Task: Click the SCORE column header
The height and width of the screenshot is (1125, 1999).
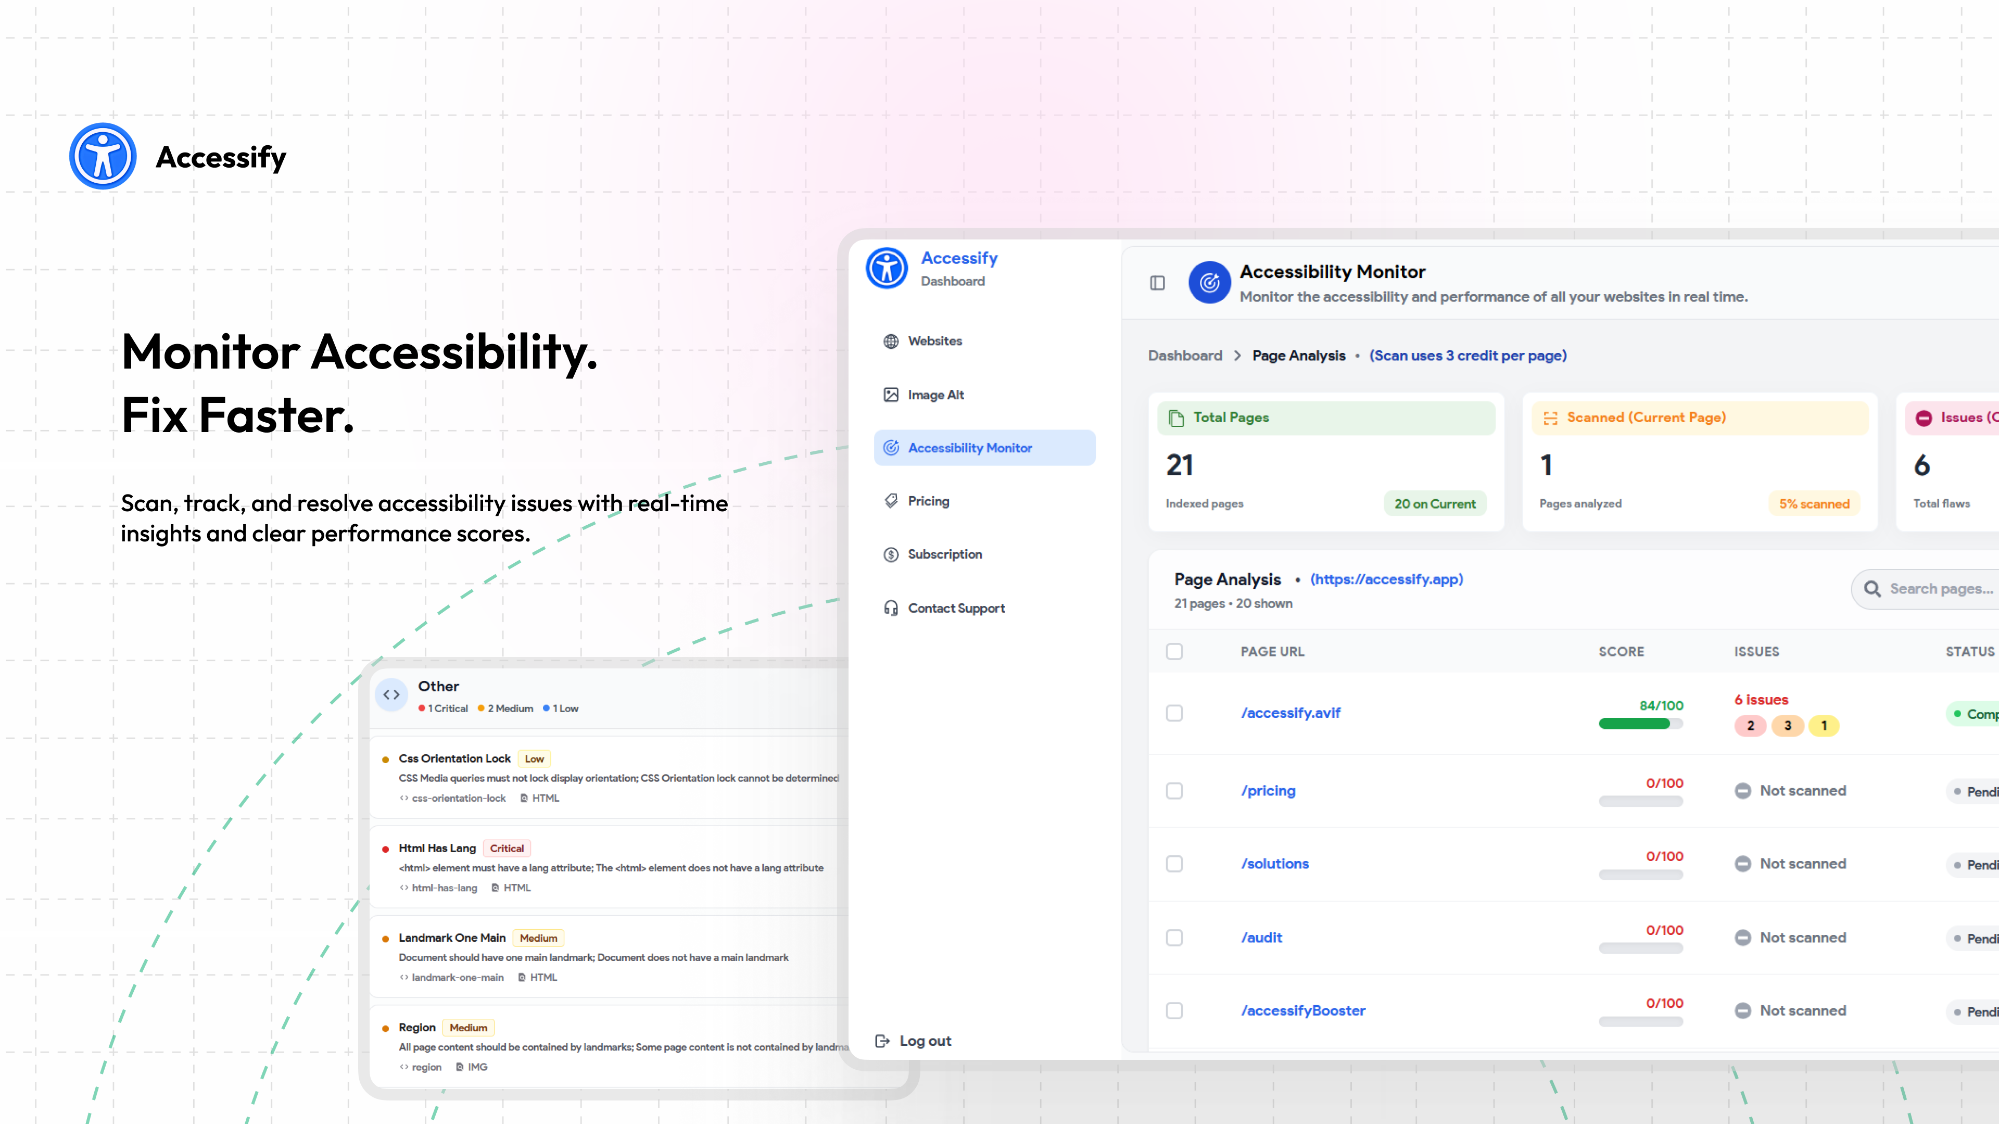Action: coord(1621,652)
